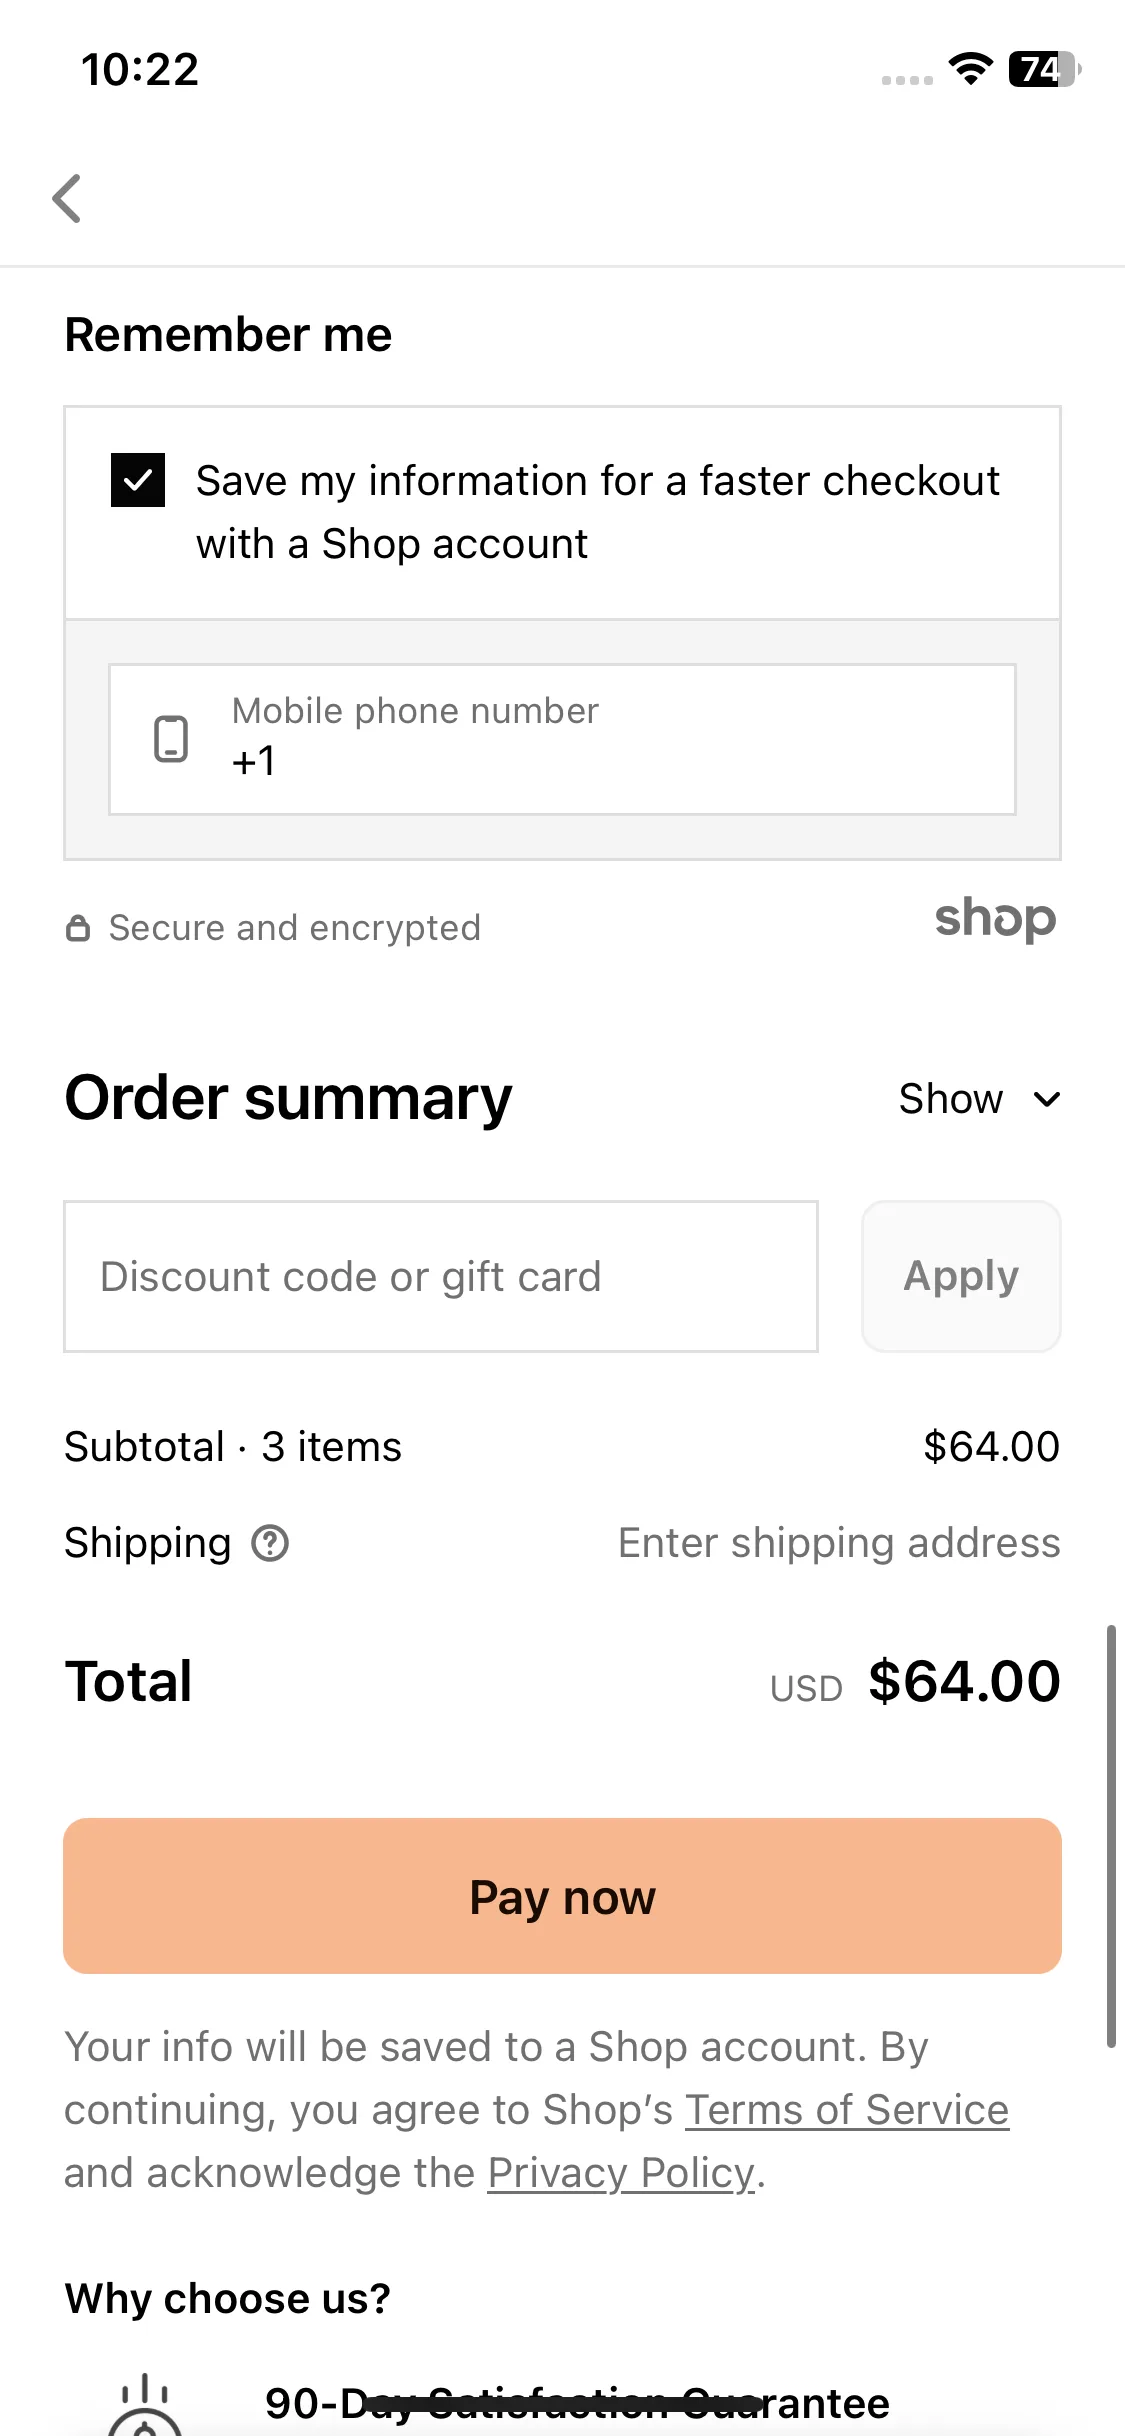Click the Discount code or gift card field
This screenshot has width=1125, height=2436.
click(x=441, y=1277)
